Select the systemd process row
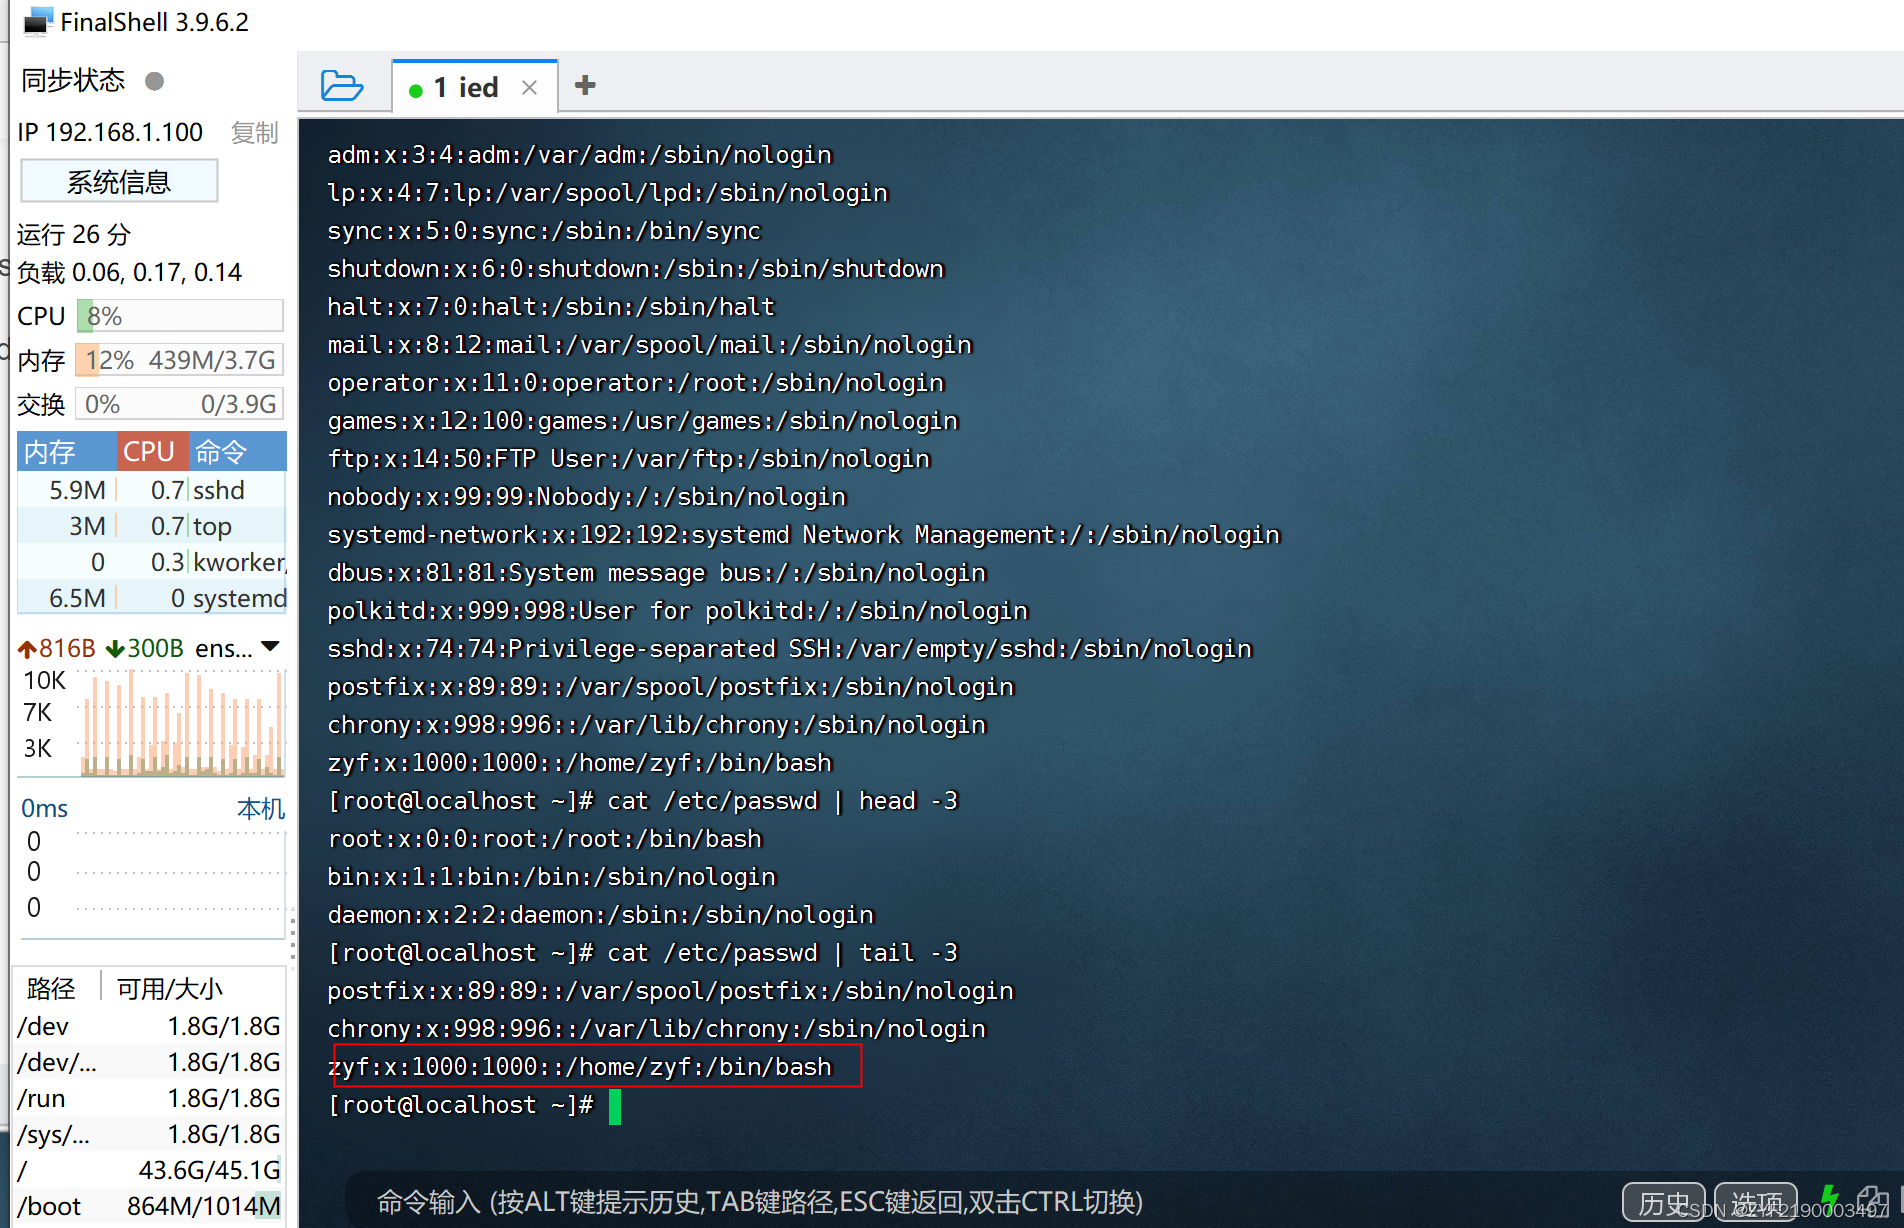The height and width of the screenshot is (1228, 1904). (x=152, y=598)
